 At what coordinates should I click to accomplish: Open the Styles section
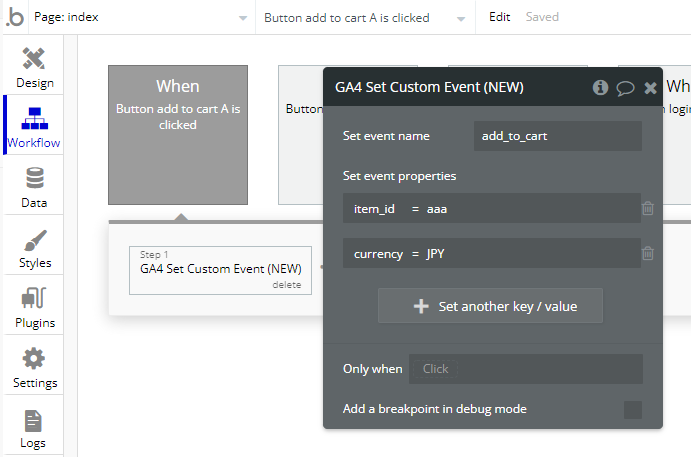pos(35,247)
